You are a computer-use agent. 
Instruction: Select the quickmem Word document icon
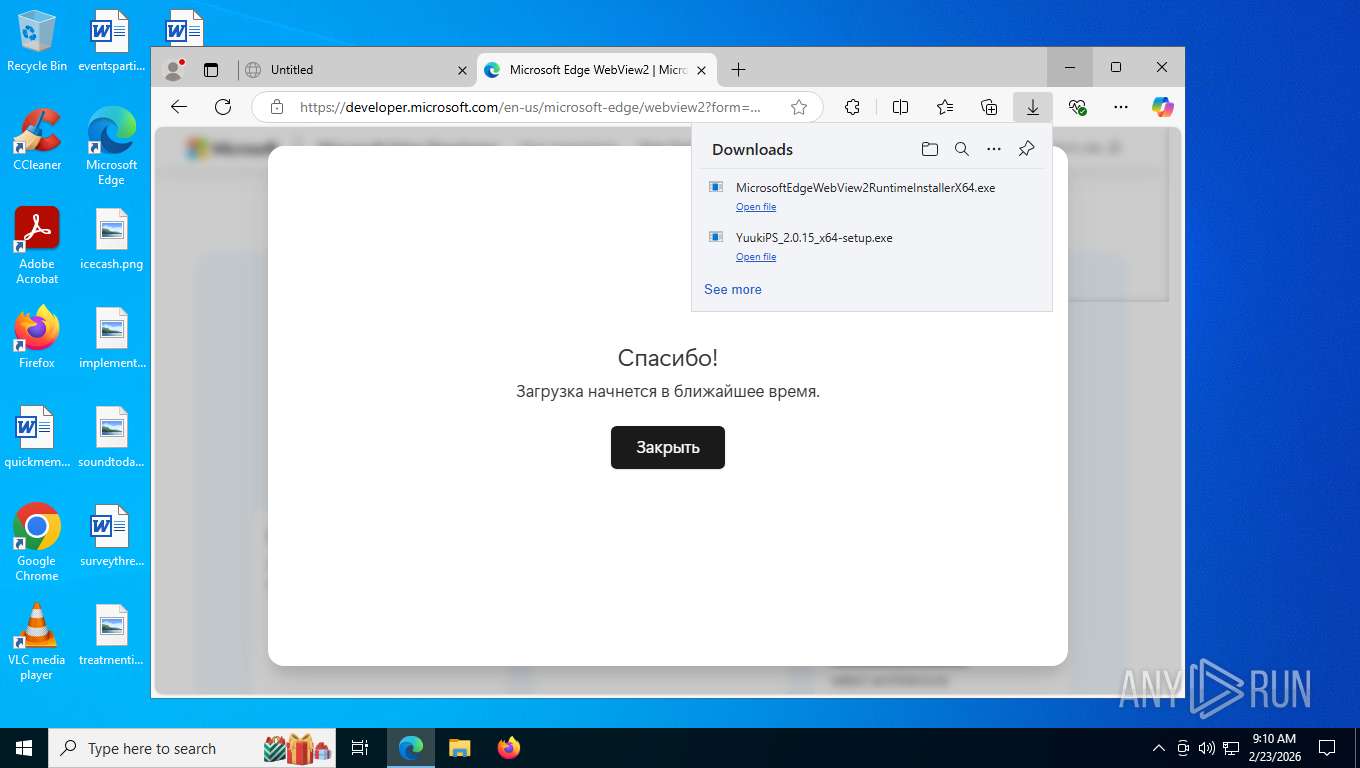point(37,438)
